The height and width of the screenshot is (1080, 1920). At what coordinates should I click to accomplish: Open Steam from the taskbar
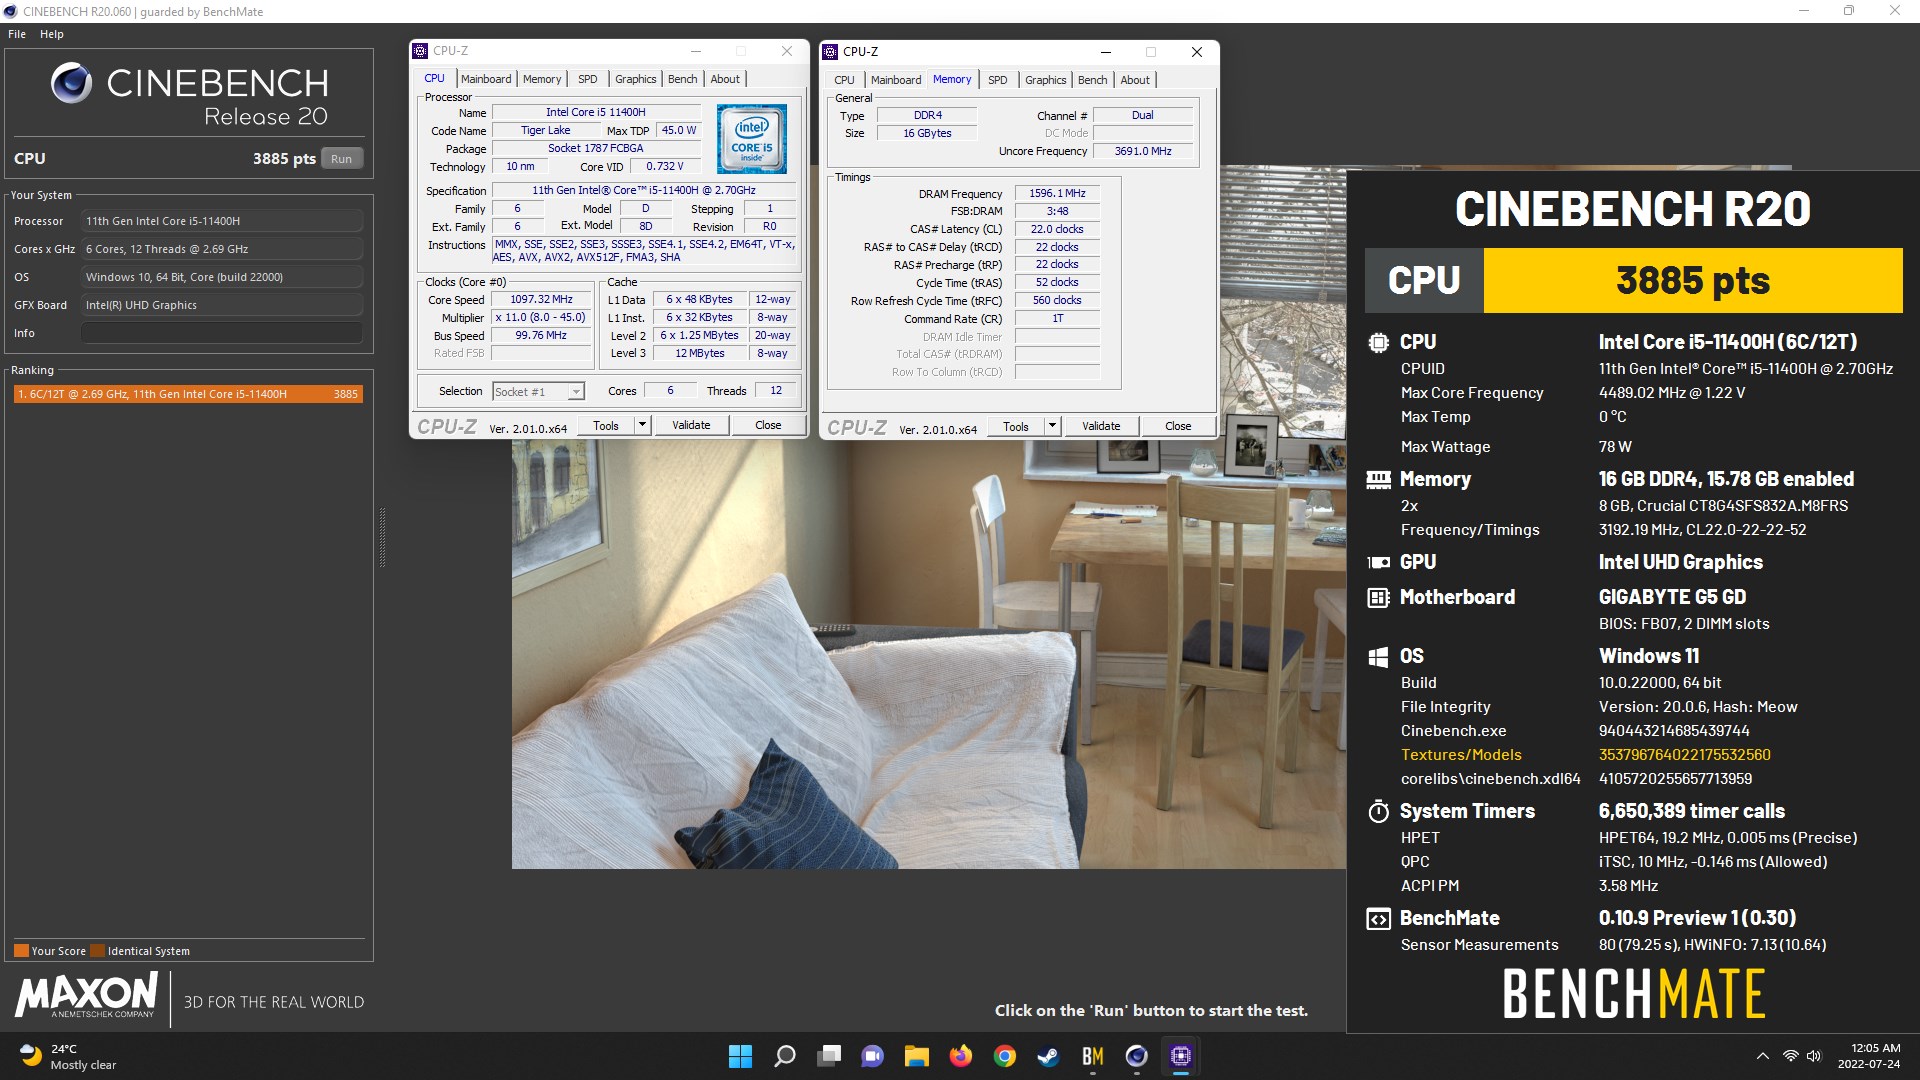[1049, 1056]
